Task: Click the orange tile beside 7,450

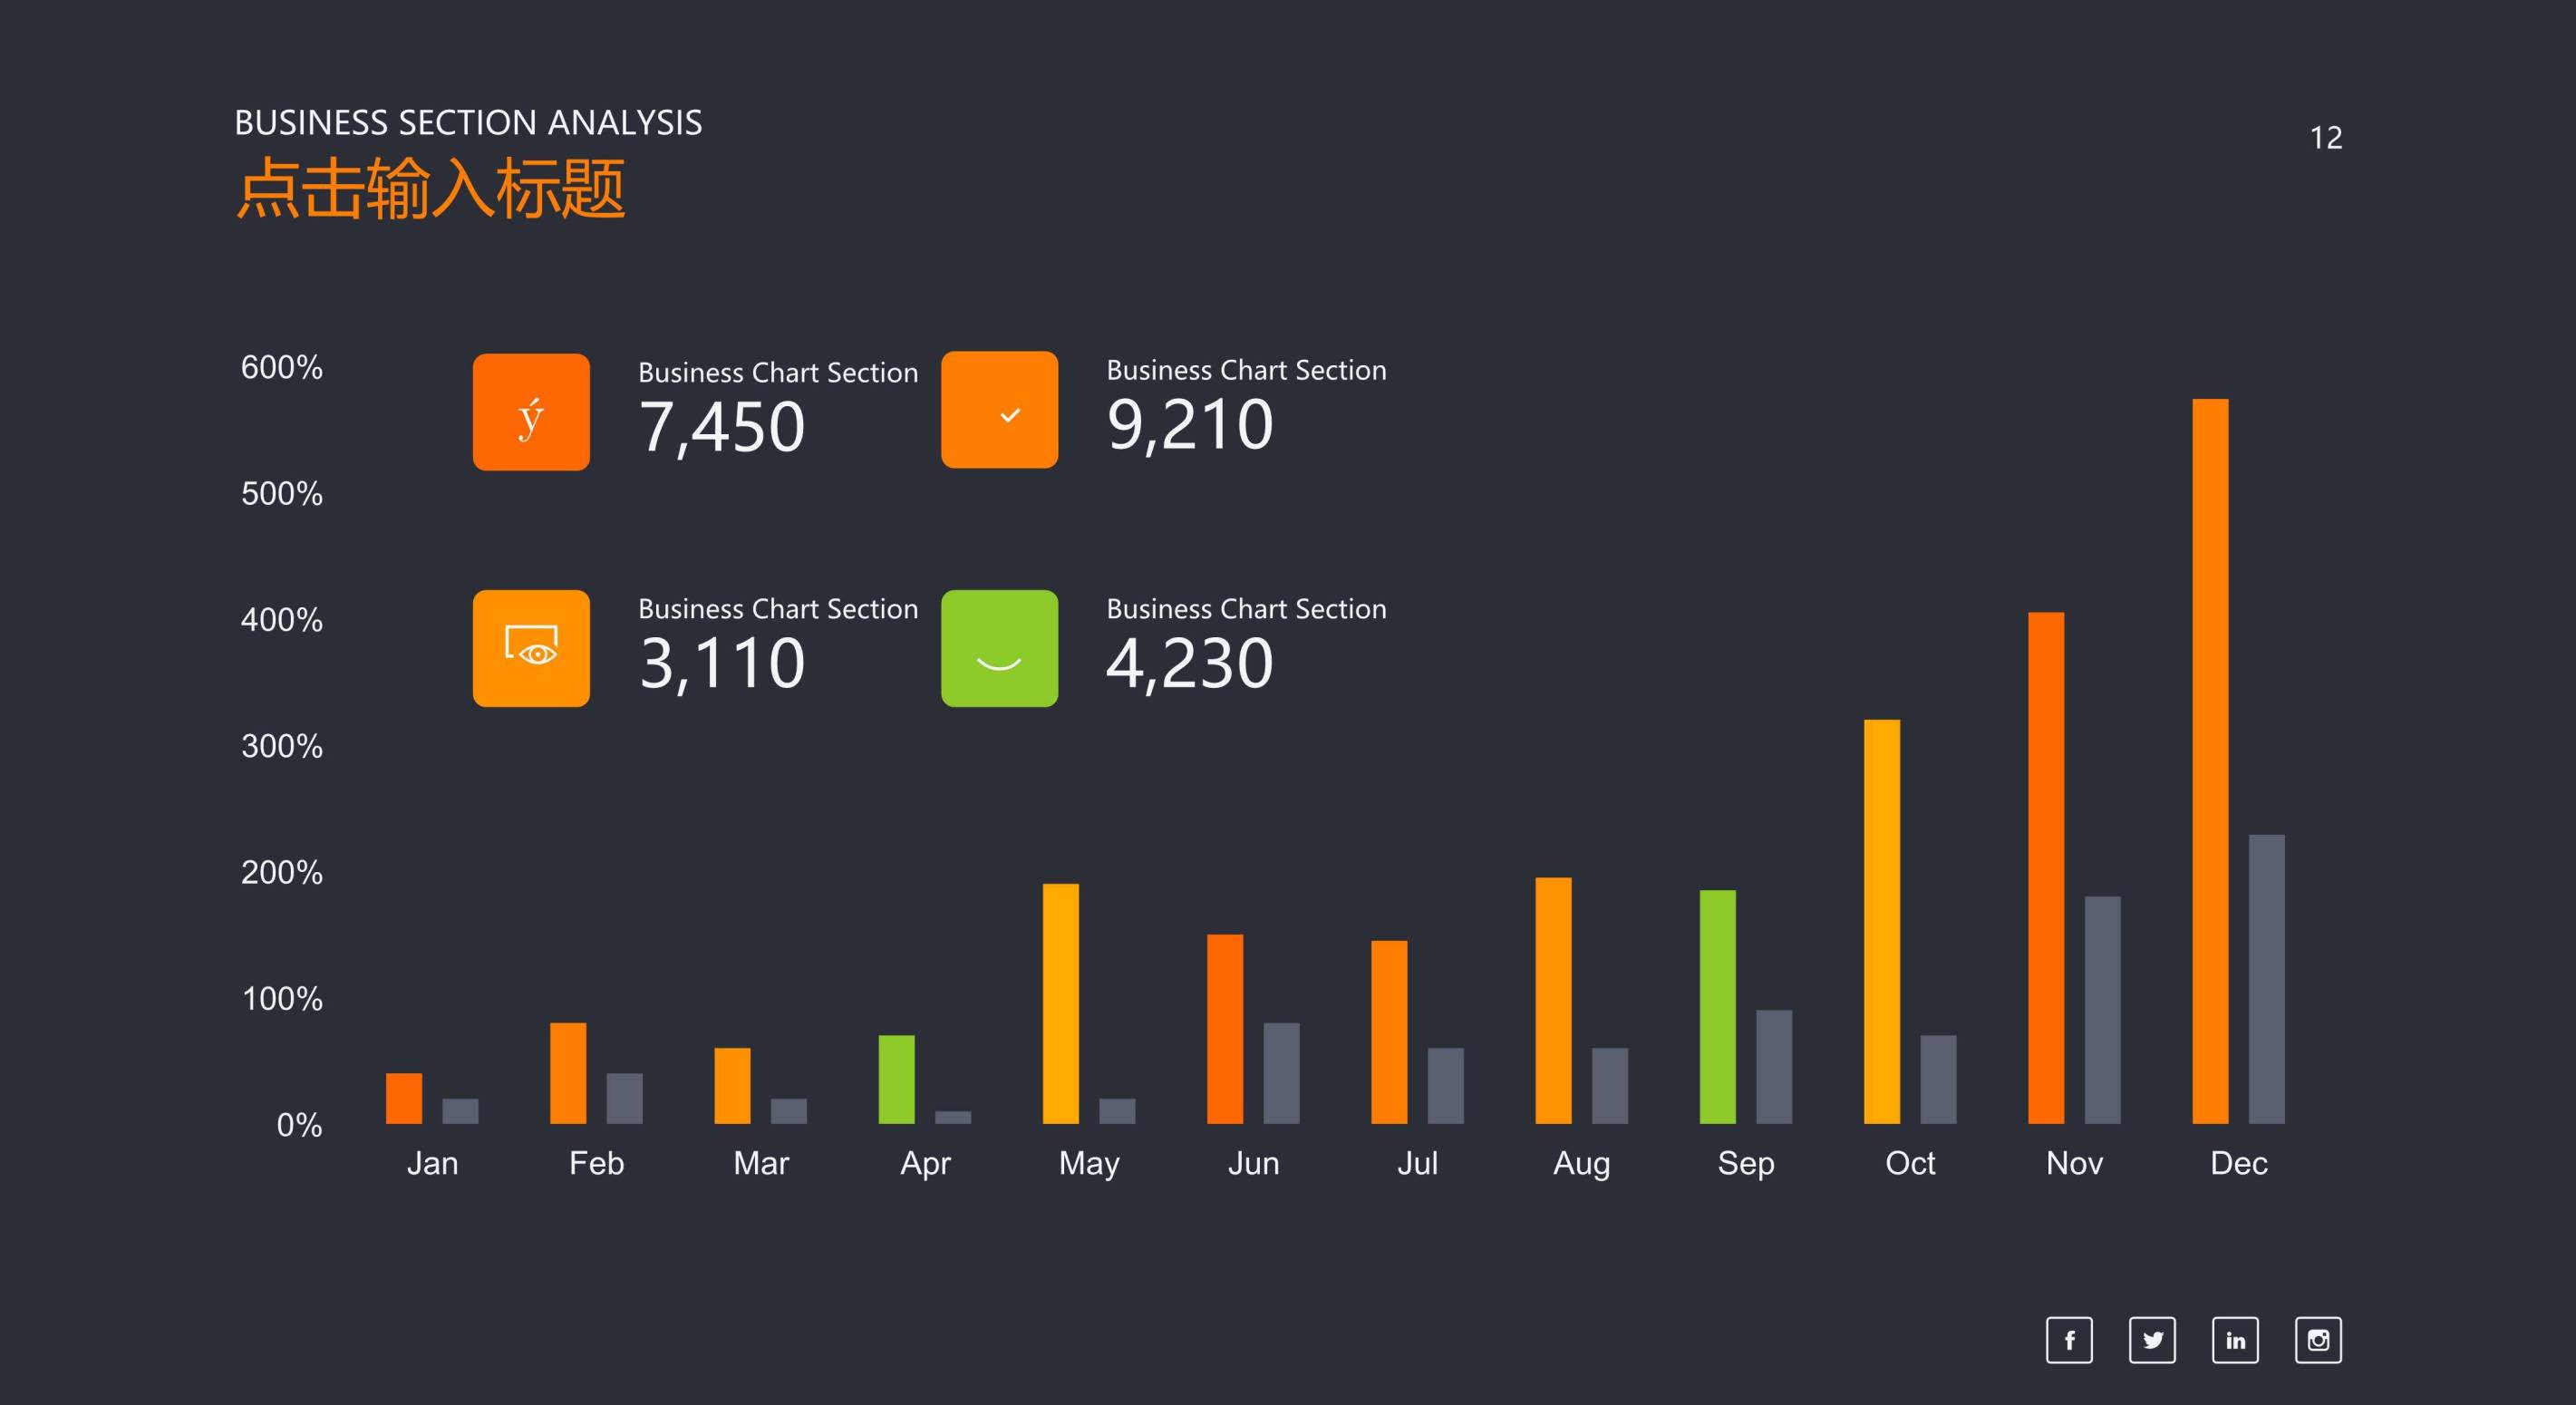Action: click(x=531, y=412)
